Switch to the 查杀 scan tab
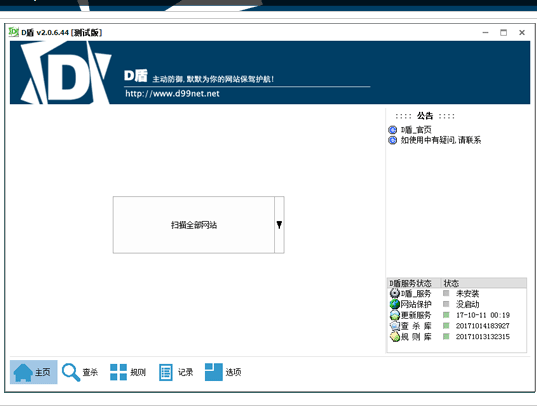 pyautogui.click(x=80, y=372)
